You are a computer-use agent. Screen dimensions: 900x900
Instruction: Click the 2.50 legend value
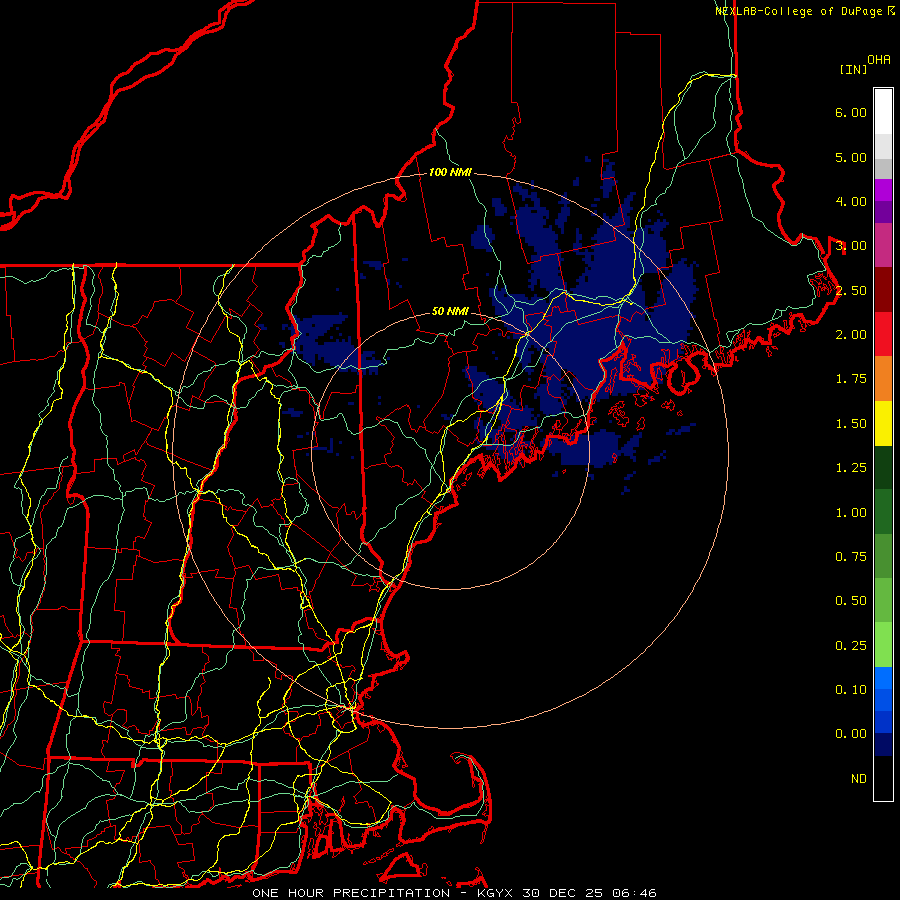click(x=851, y=290)
